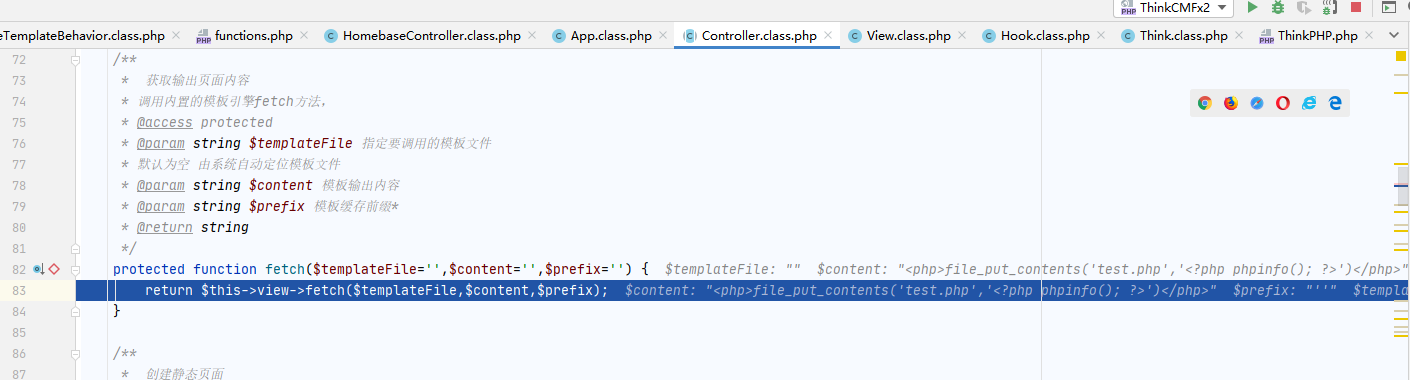The image size is (1410, 380).
Task: Collapse fold marker at line 84
Action: coord(75,311)
